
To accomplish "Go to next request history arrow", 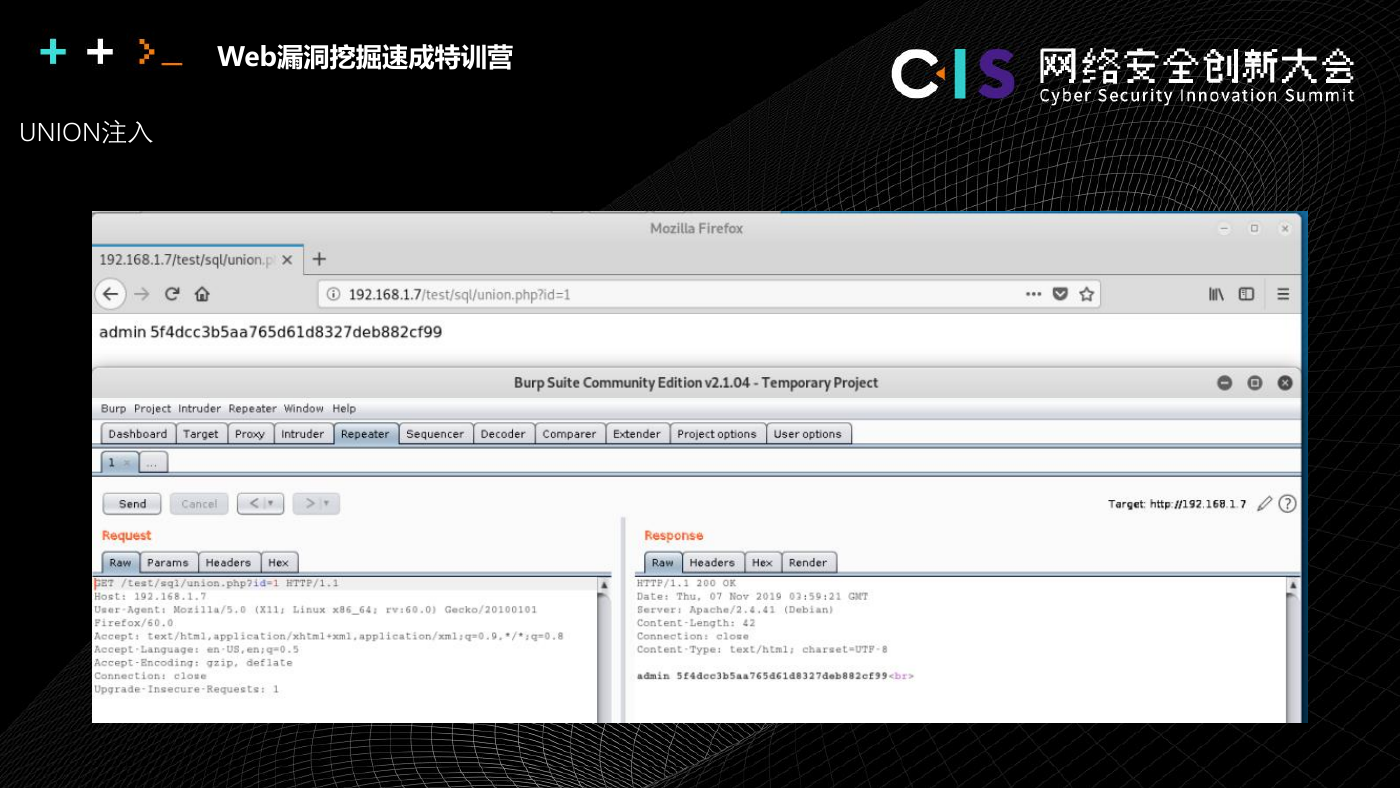I will click(316, 504).
